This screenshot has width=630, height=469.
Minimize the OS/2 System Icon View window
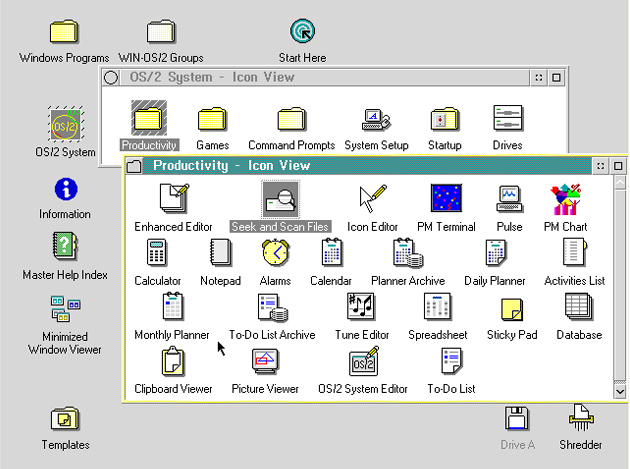pyautogui.click(x=539, y=78)
